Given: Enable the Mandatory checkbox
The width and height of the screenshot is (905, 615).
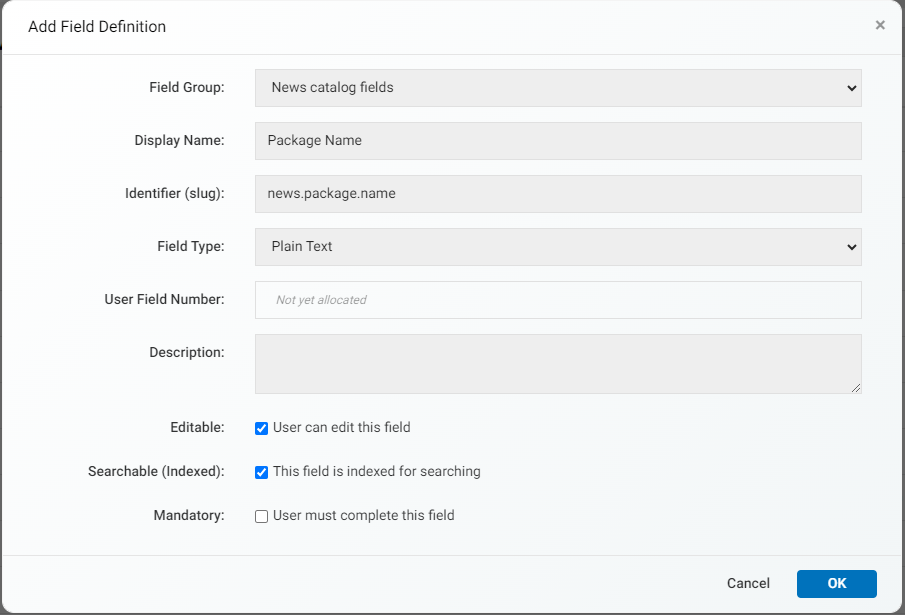Looking at the screenshot, I should point(261,516).
